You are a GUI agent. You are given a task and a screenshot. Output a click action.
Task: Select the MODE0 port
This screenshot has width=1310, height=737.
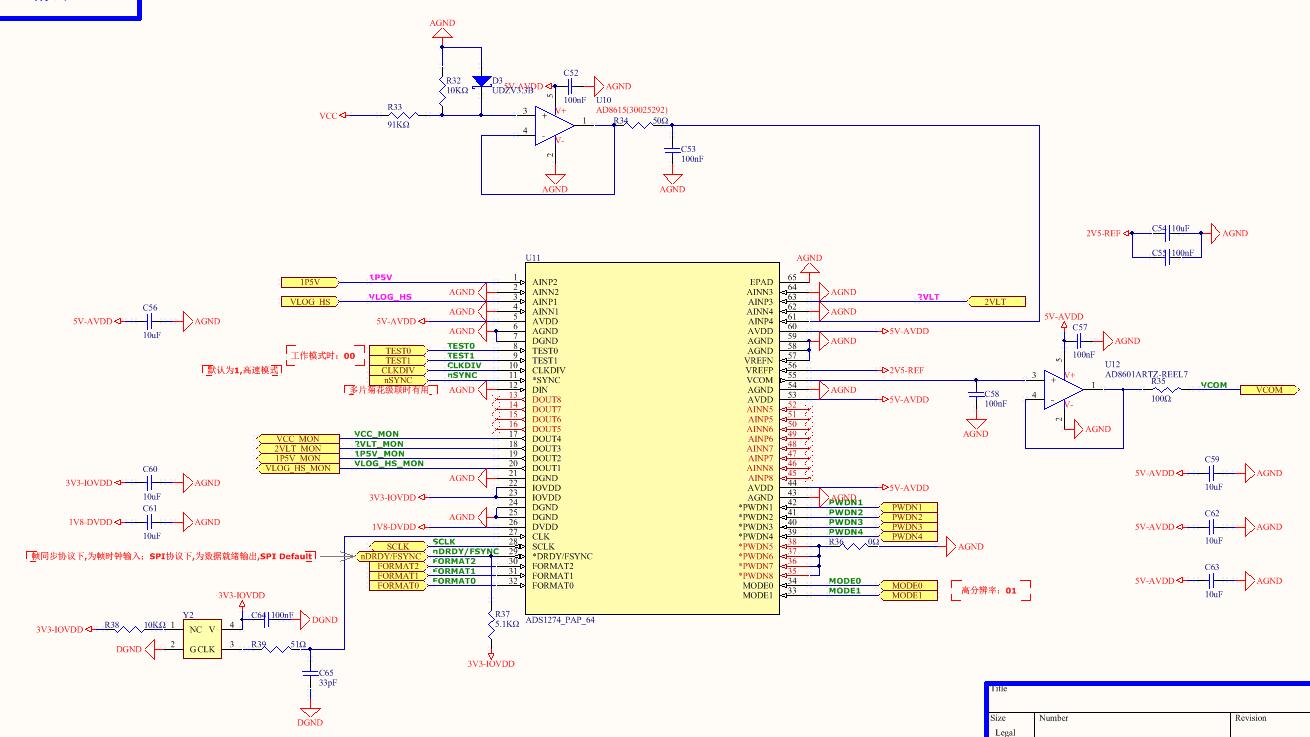point(909,586)
